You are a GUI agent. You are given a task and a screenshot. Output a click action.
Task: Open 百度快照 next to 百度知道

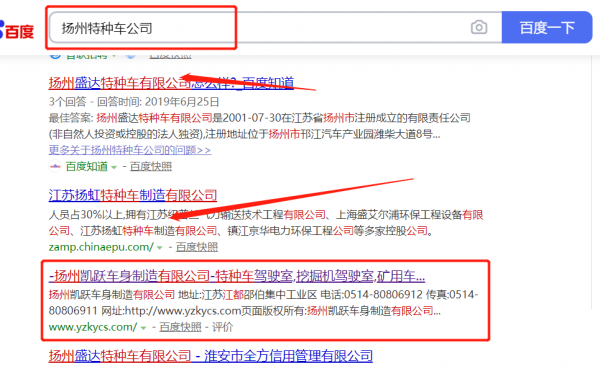[151, 167]
